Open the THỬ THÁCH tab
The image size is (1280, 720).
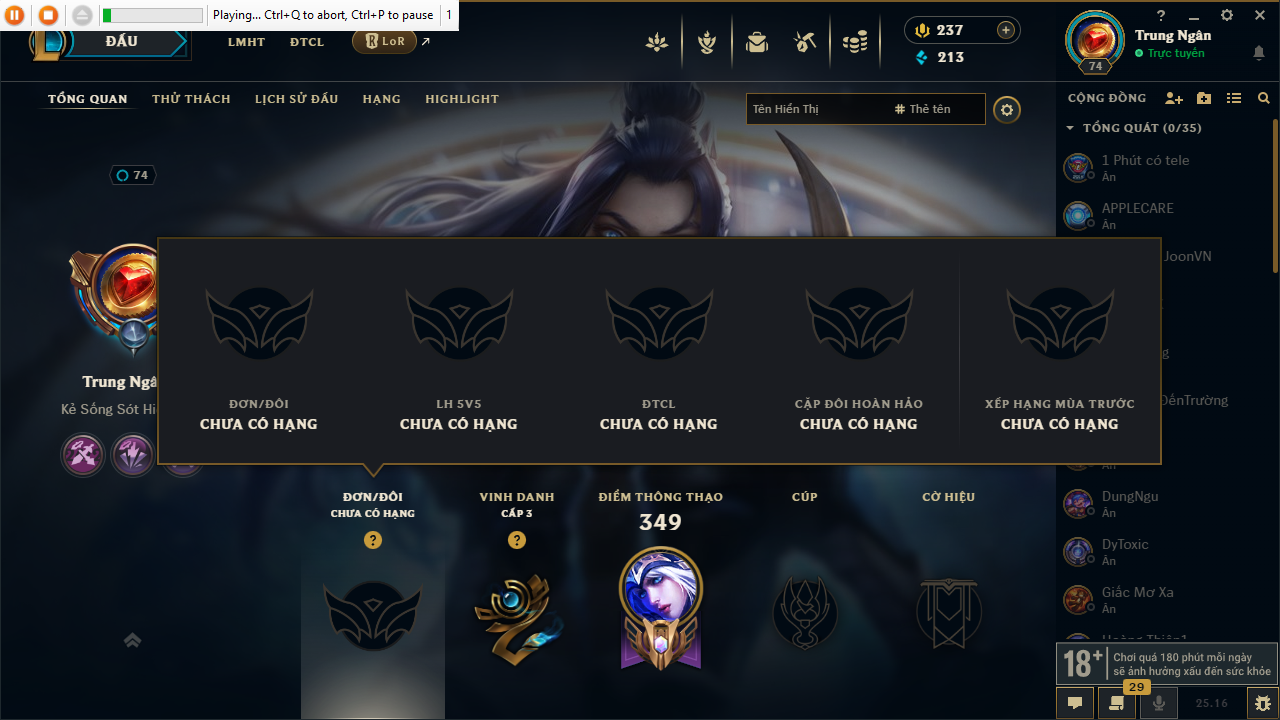click(191, 99)
